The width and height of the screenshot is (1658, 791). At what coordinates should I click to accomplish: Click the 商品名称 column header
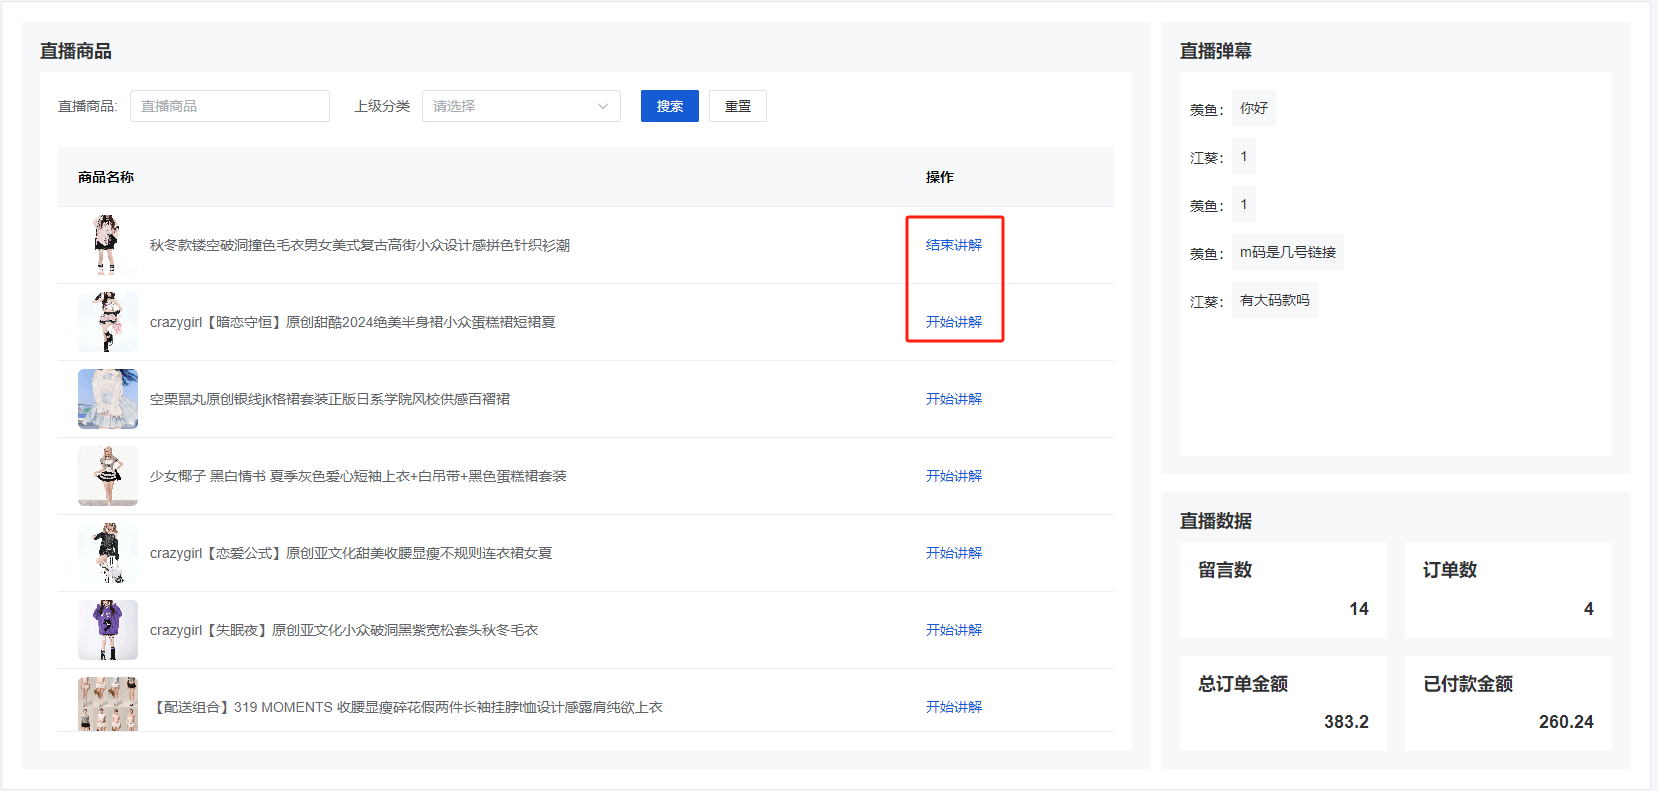click(x=106, y=177)
